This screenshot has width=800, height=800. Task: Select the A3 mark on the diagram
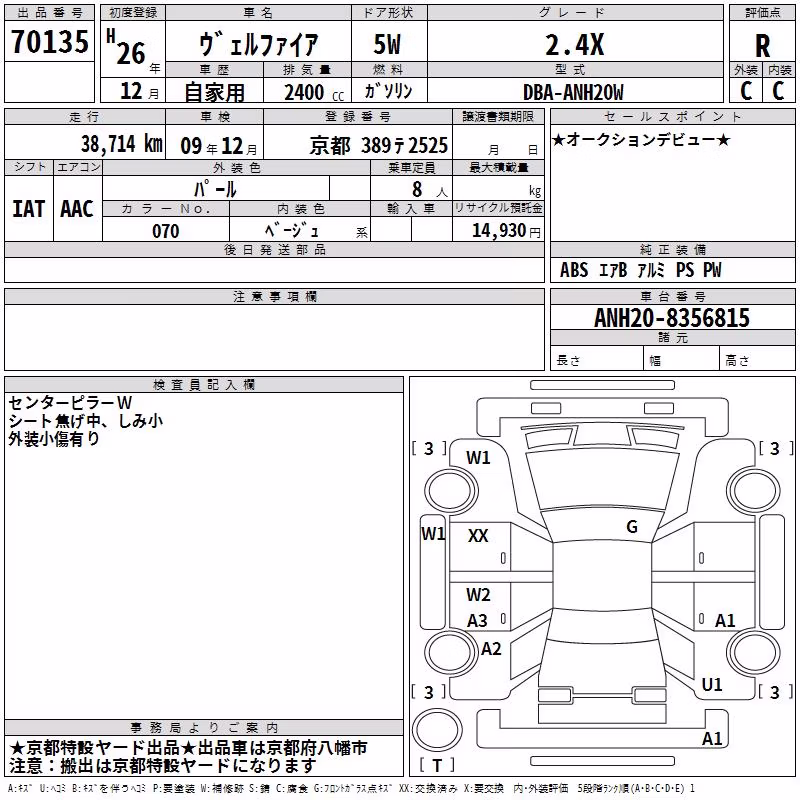point(478,620)
